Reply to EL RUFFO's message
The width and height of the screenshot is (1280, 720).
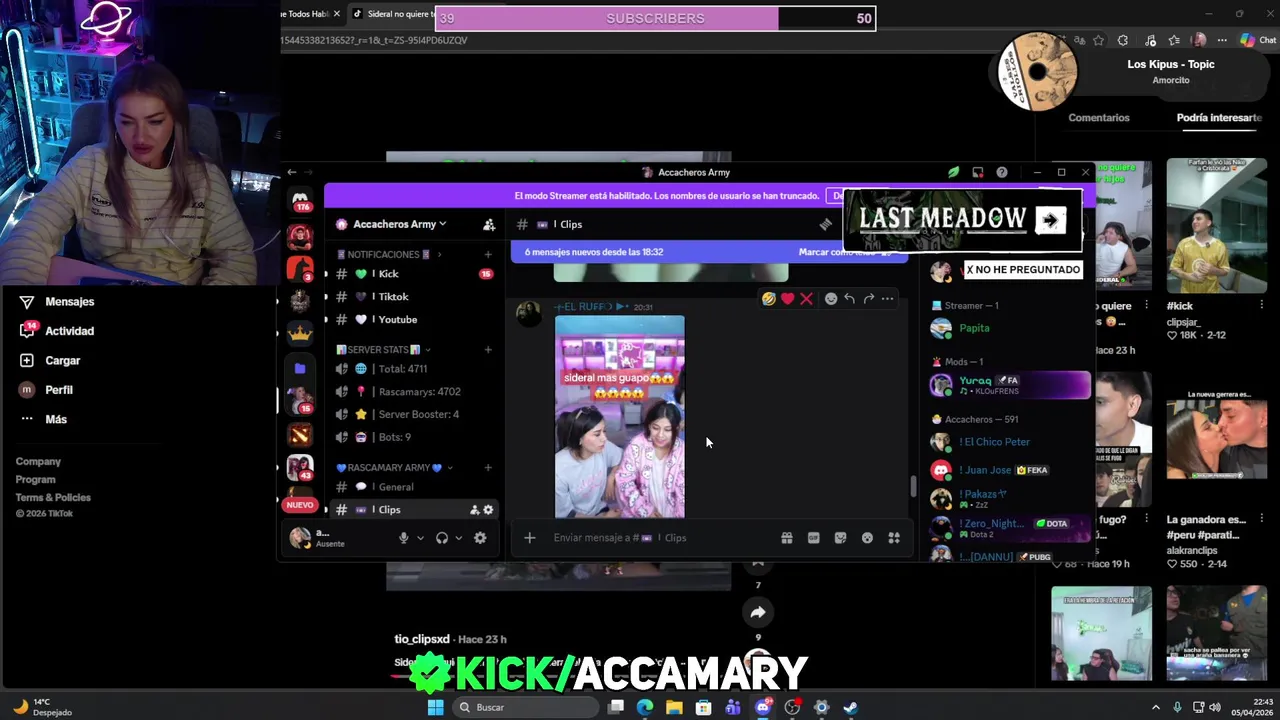(849, 299)
